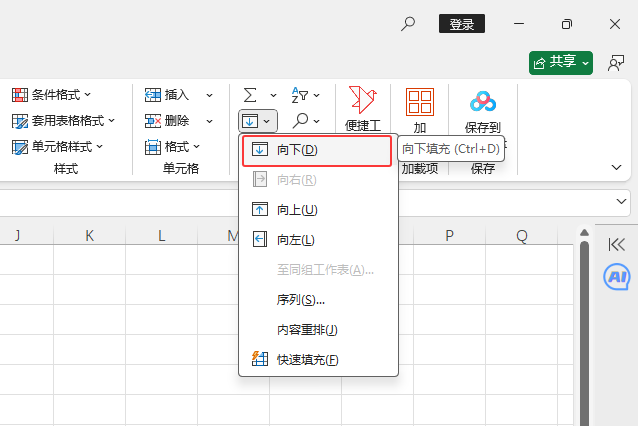
Task: Collapse the side pane double-chevron icon
Action: point(616,245)
